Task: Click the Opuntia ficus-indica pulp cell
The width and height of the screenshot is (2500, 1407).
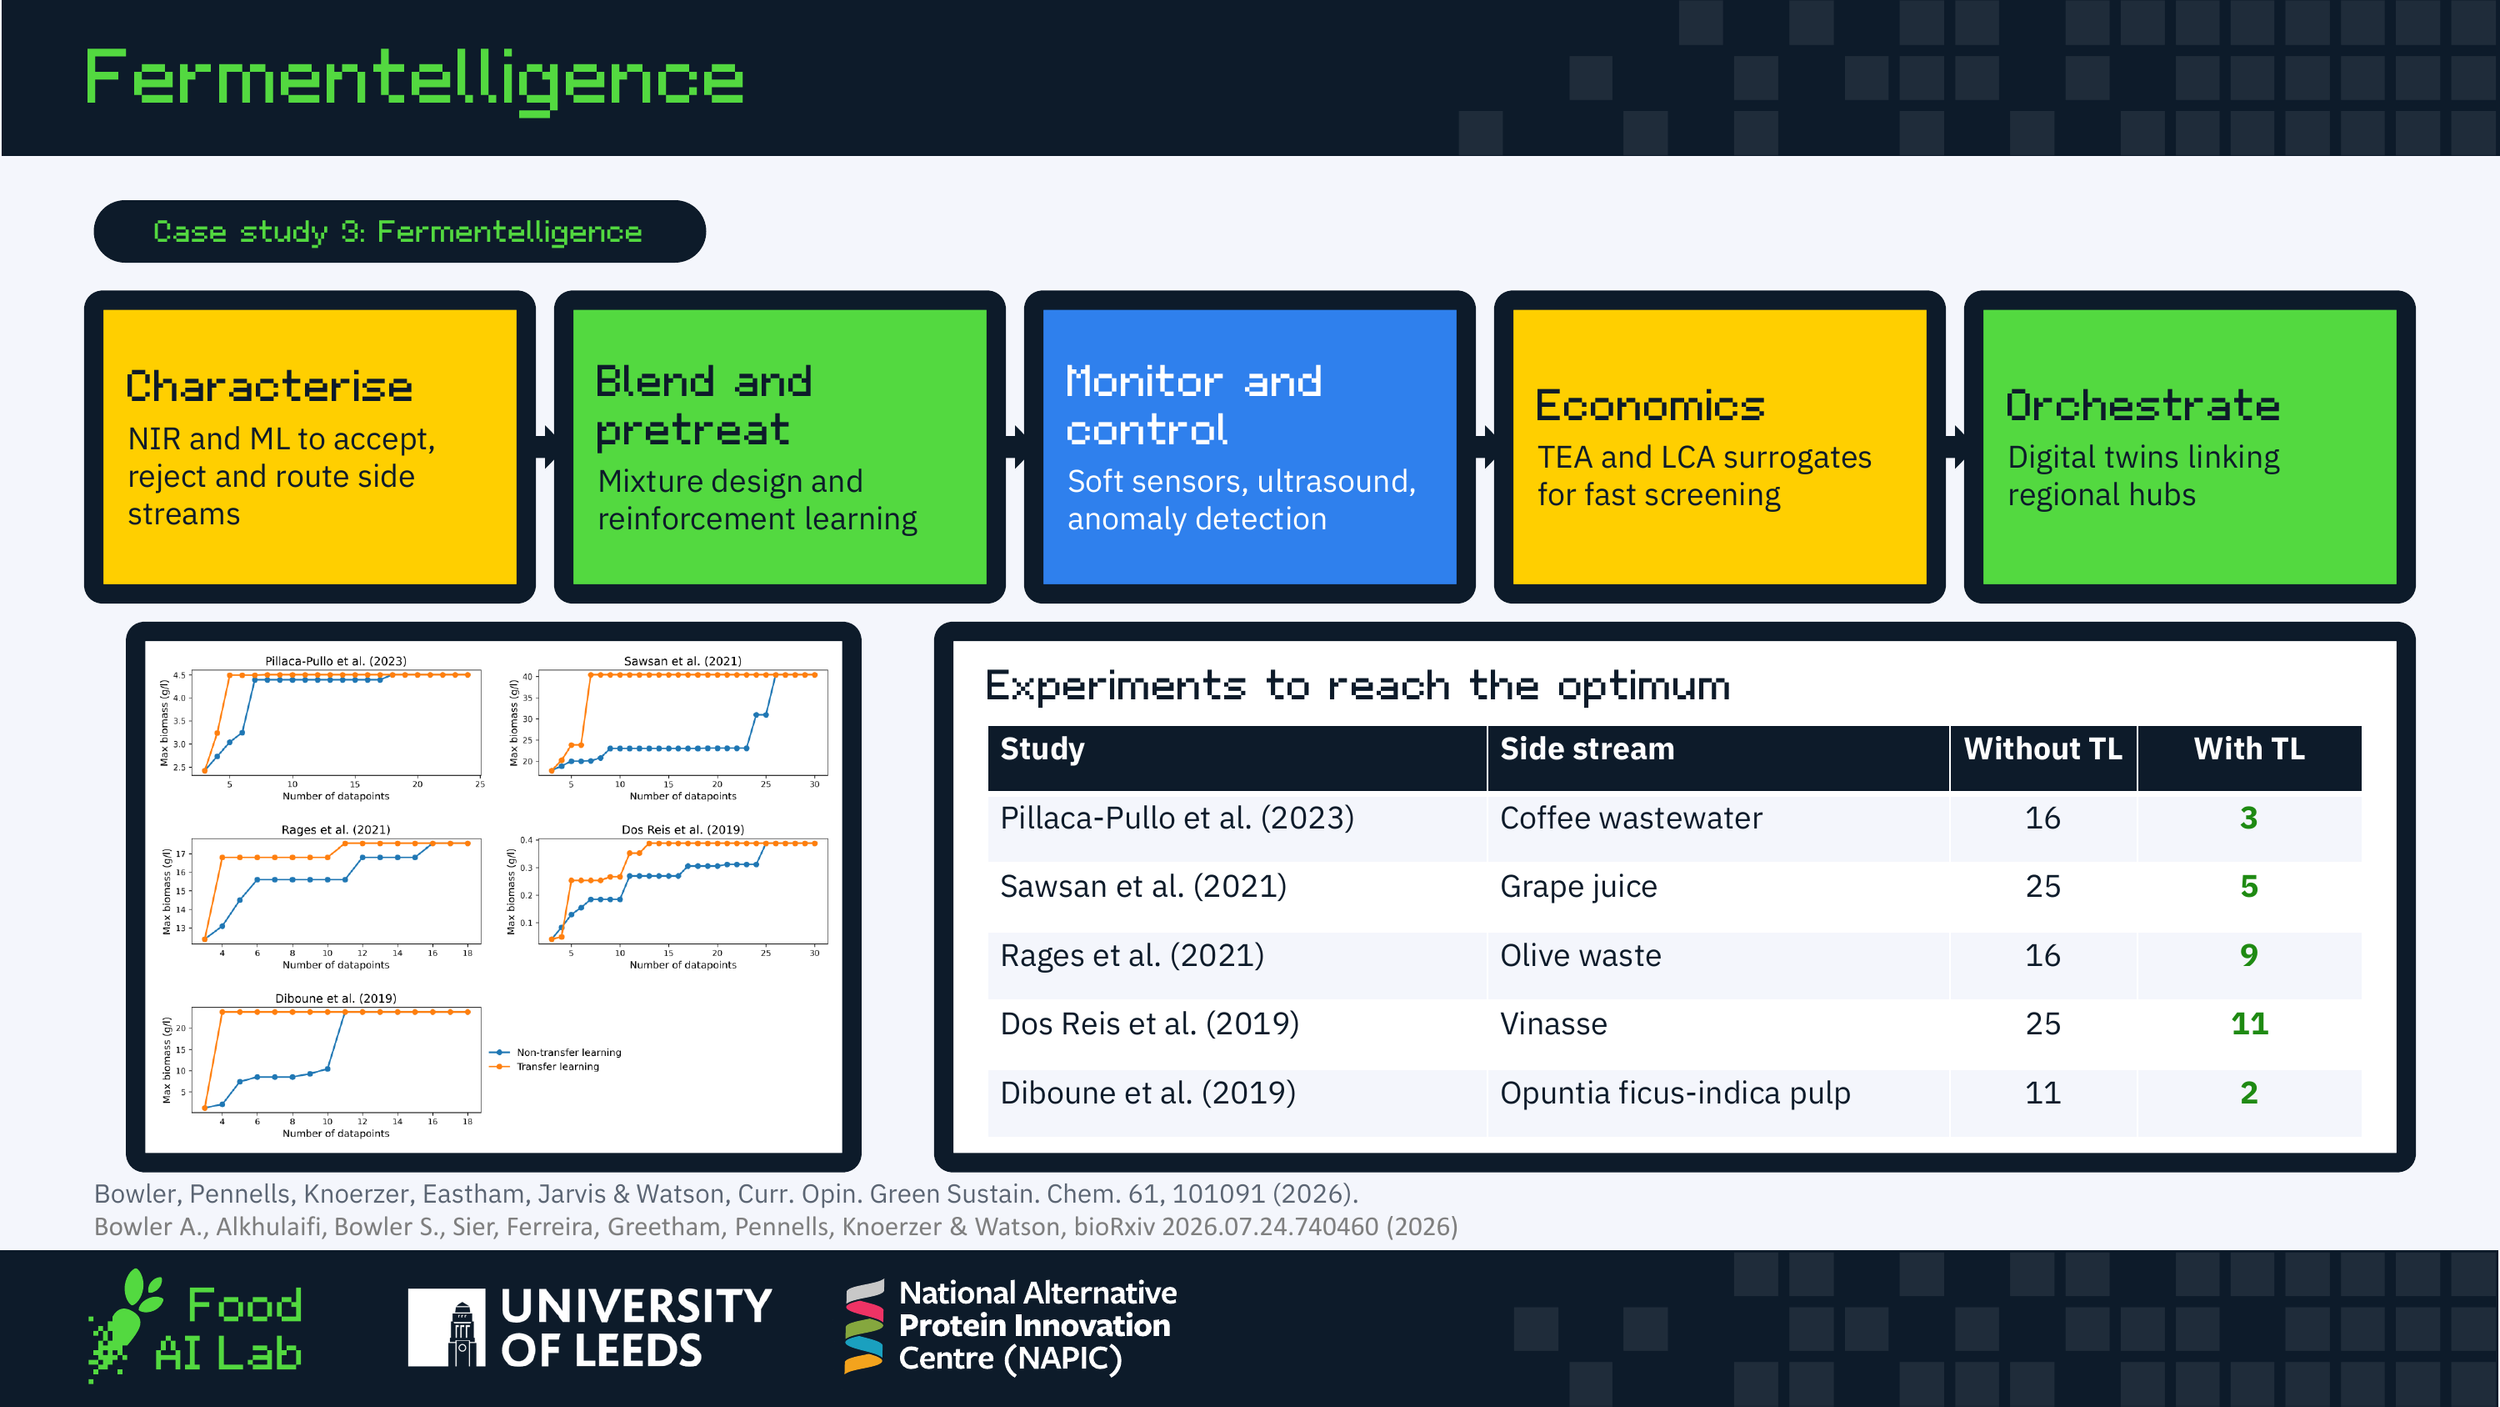Action: (x=1718, y=1102)
